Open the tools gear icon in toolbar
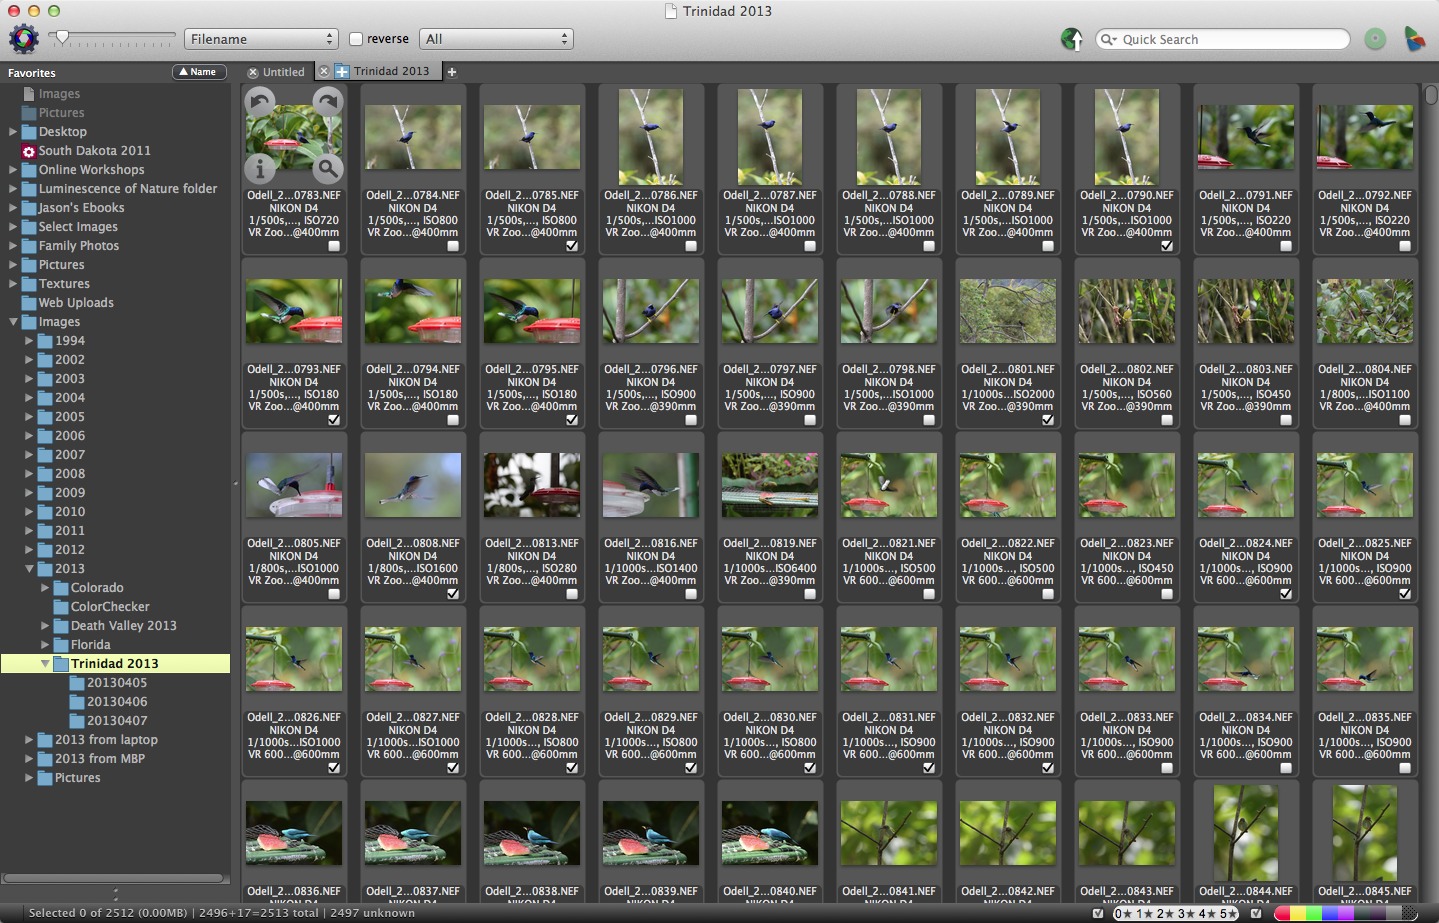1439x923 pixels. click(x=24, y=39)
